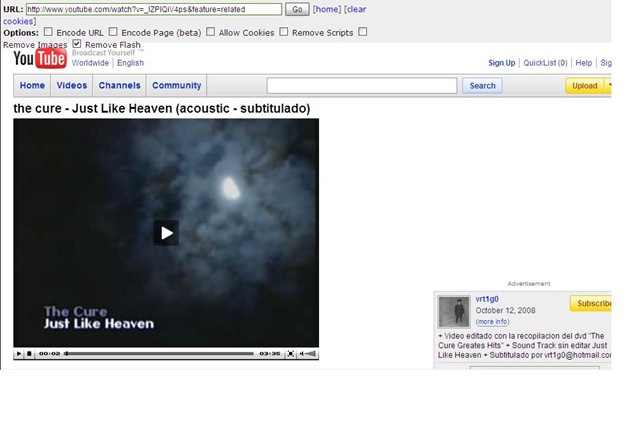Seek on the video progress bar
The image size is (640, 443).
(x=160, y=354)
